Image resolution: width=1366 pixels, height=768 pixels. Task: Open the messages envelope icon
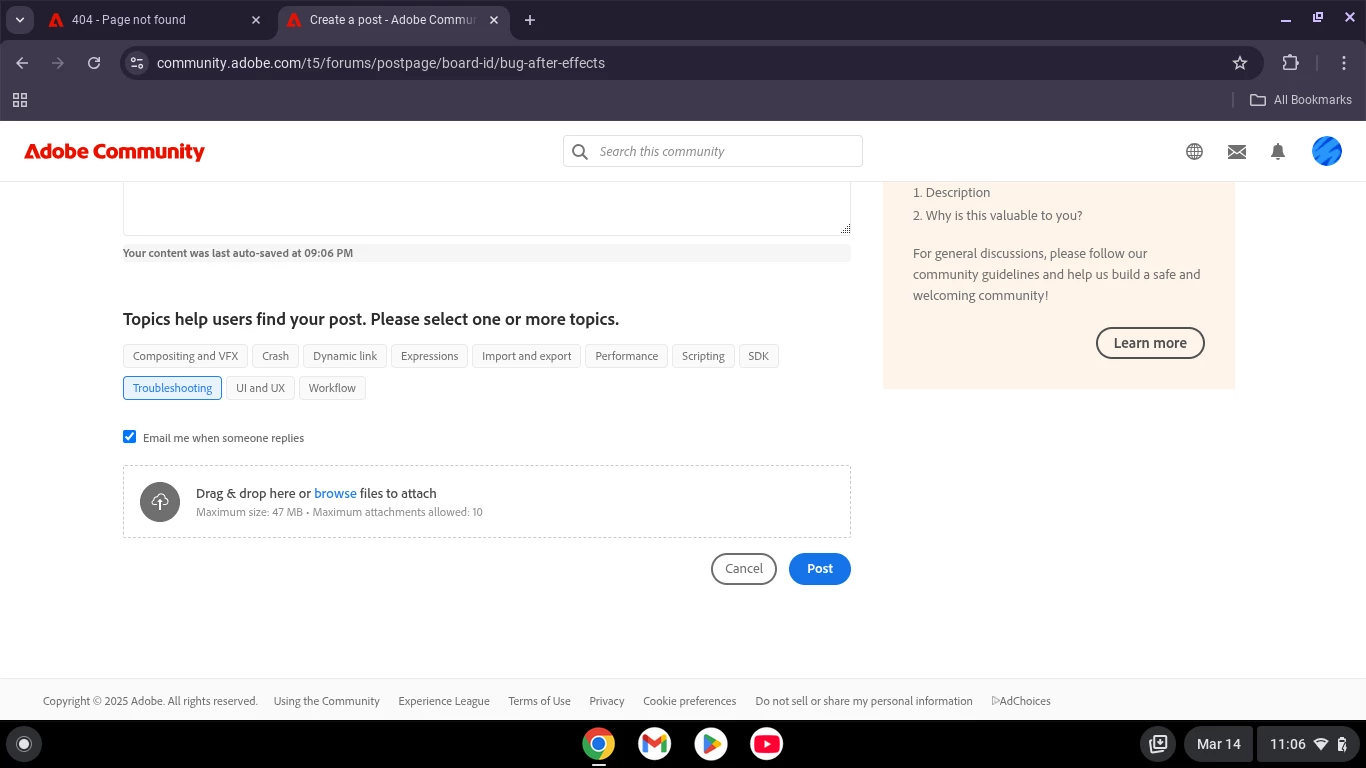1237,152
